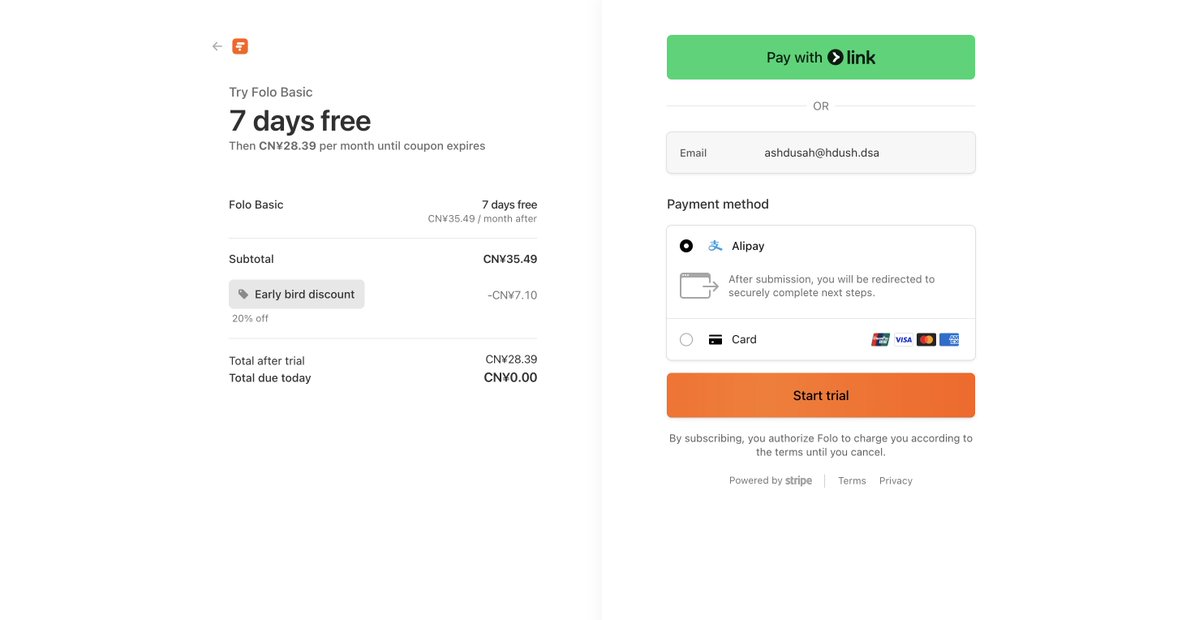
Task: Open the Terms link
Action: click(x=852, y=481)
